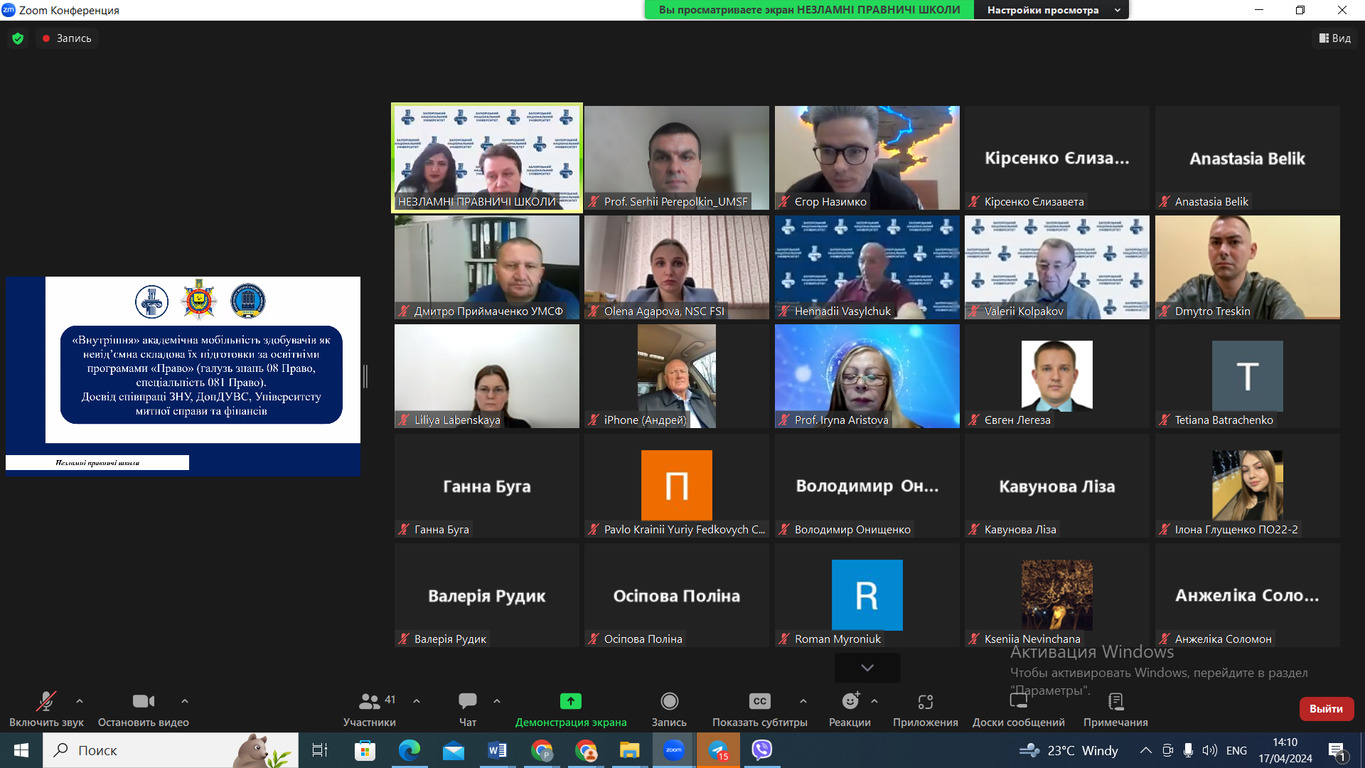Image resolution: width=1365 pixels, height=768 pixels.
Task: Switch to Microsoft Word in the taskbar
Action: pyautogui.click(x=497, y=750)
